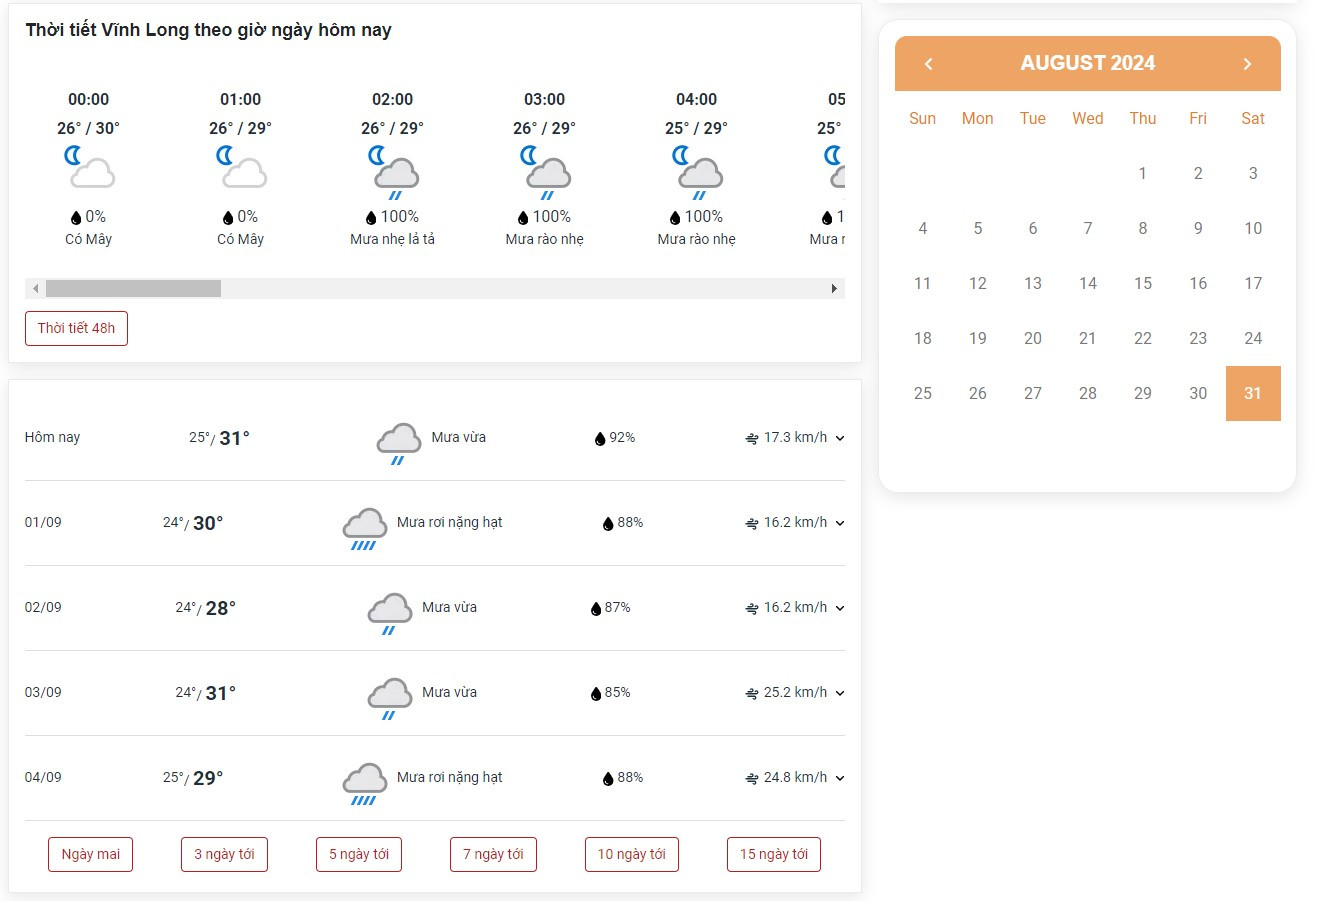Screen dimensions: 1338x902
Task: Open the Ngày mai forecast
Action: [91, 854]
